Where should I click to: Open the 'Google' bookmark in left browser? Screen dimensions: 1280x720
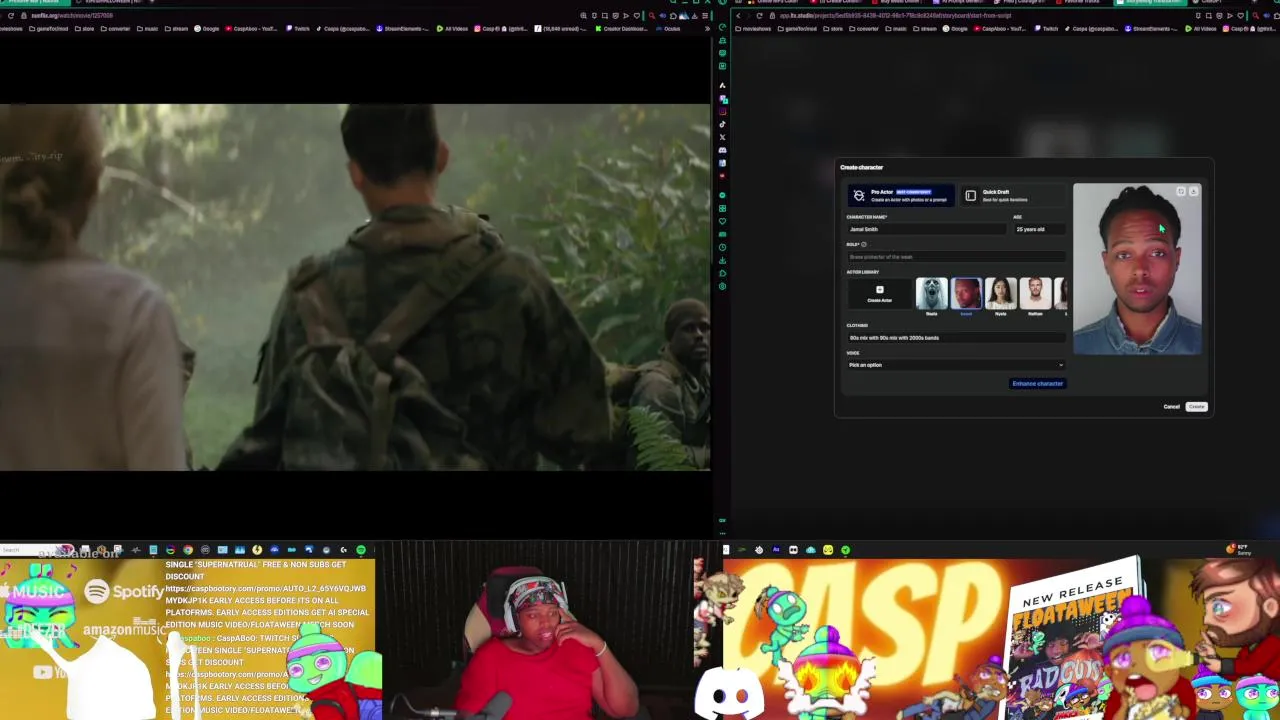(207, 29)
